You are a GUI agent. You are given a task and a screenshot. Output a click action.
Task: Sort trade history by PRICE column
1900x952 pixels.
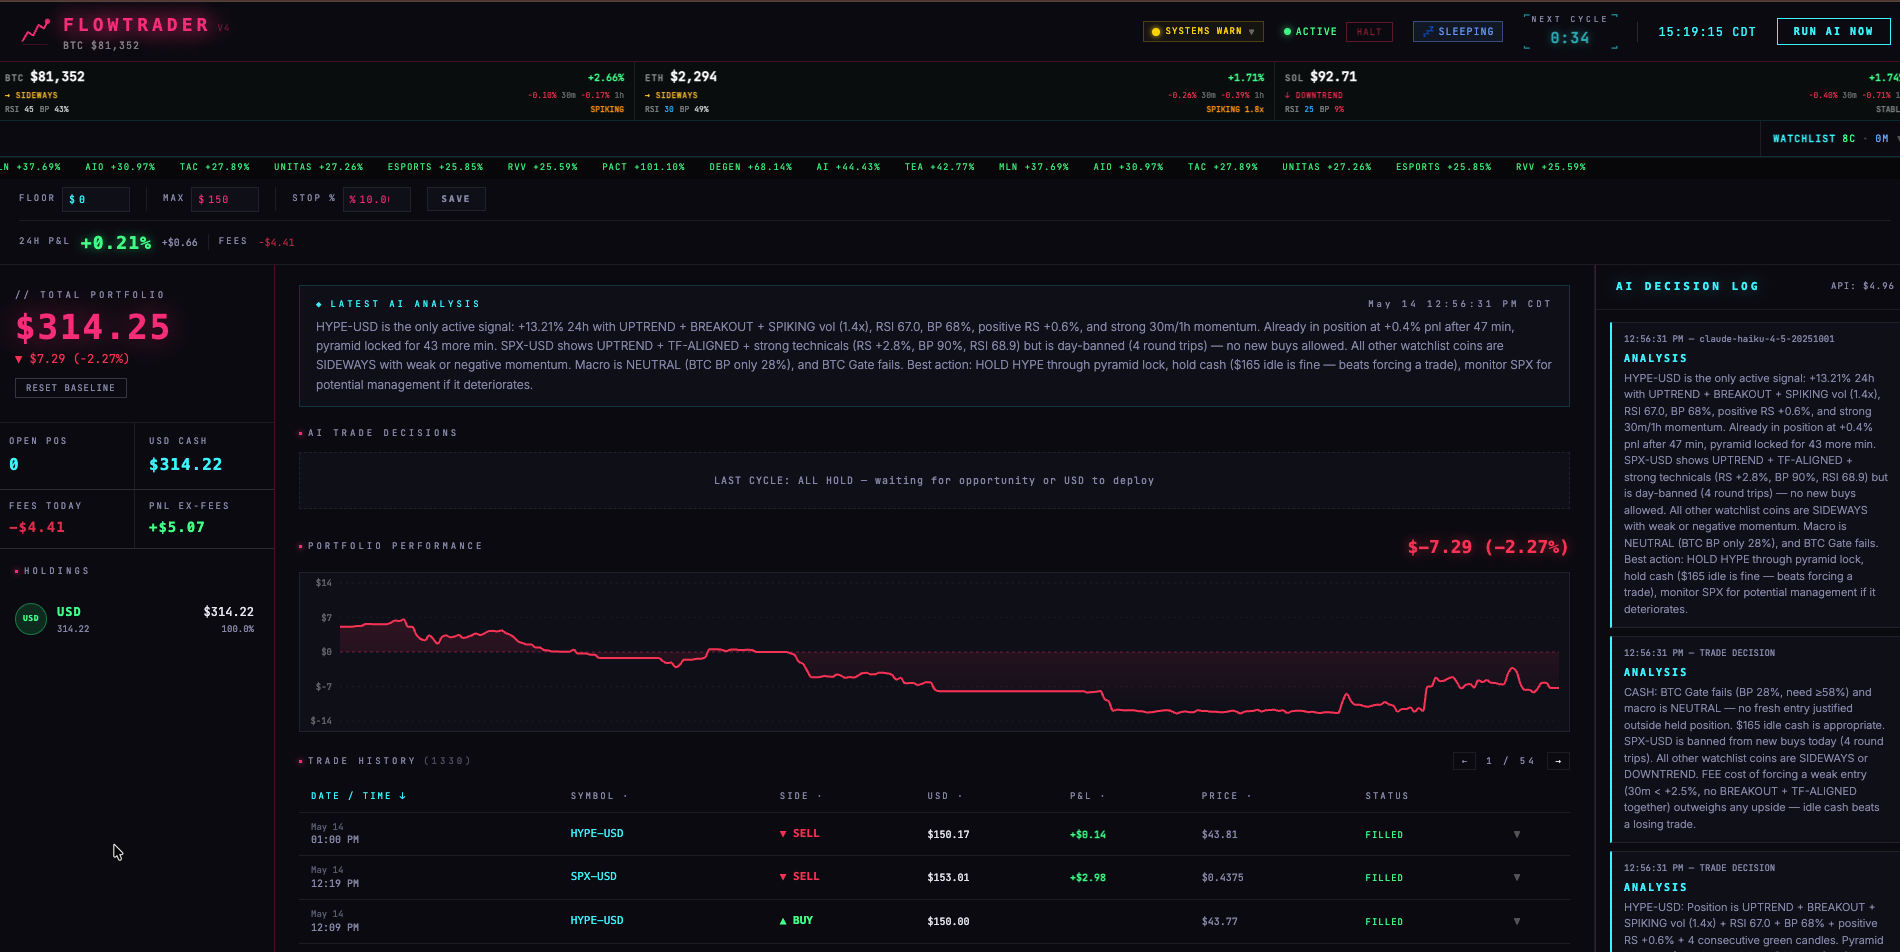tap(1225, 796)
